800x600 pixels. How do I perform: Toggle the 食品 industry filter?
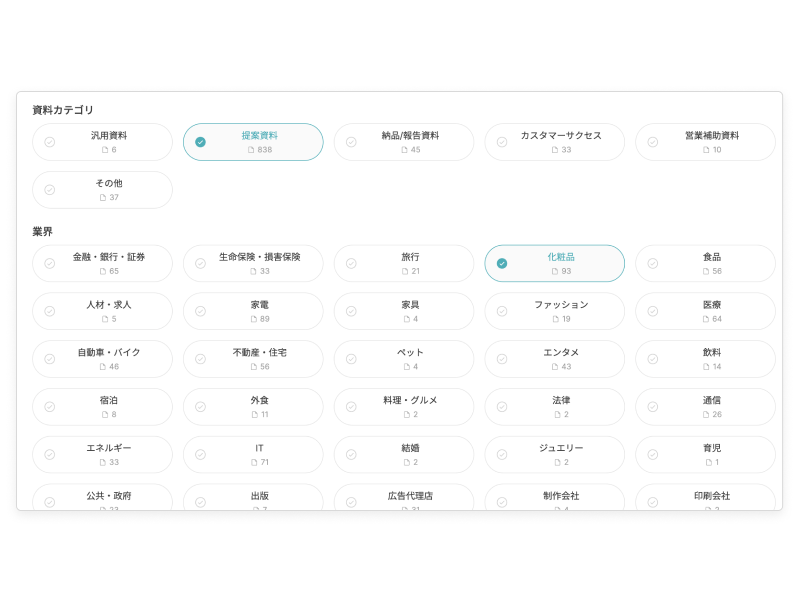705,264
